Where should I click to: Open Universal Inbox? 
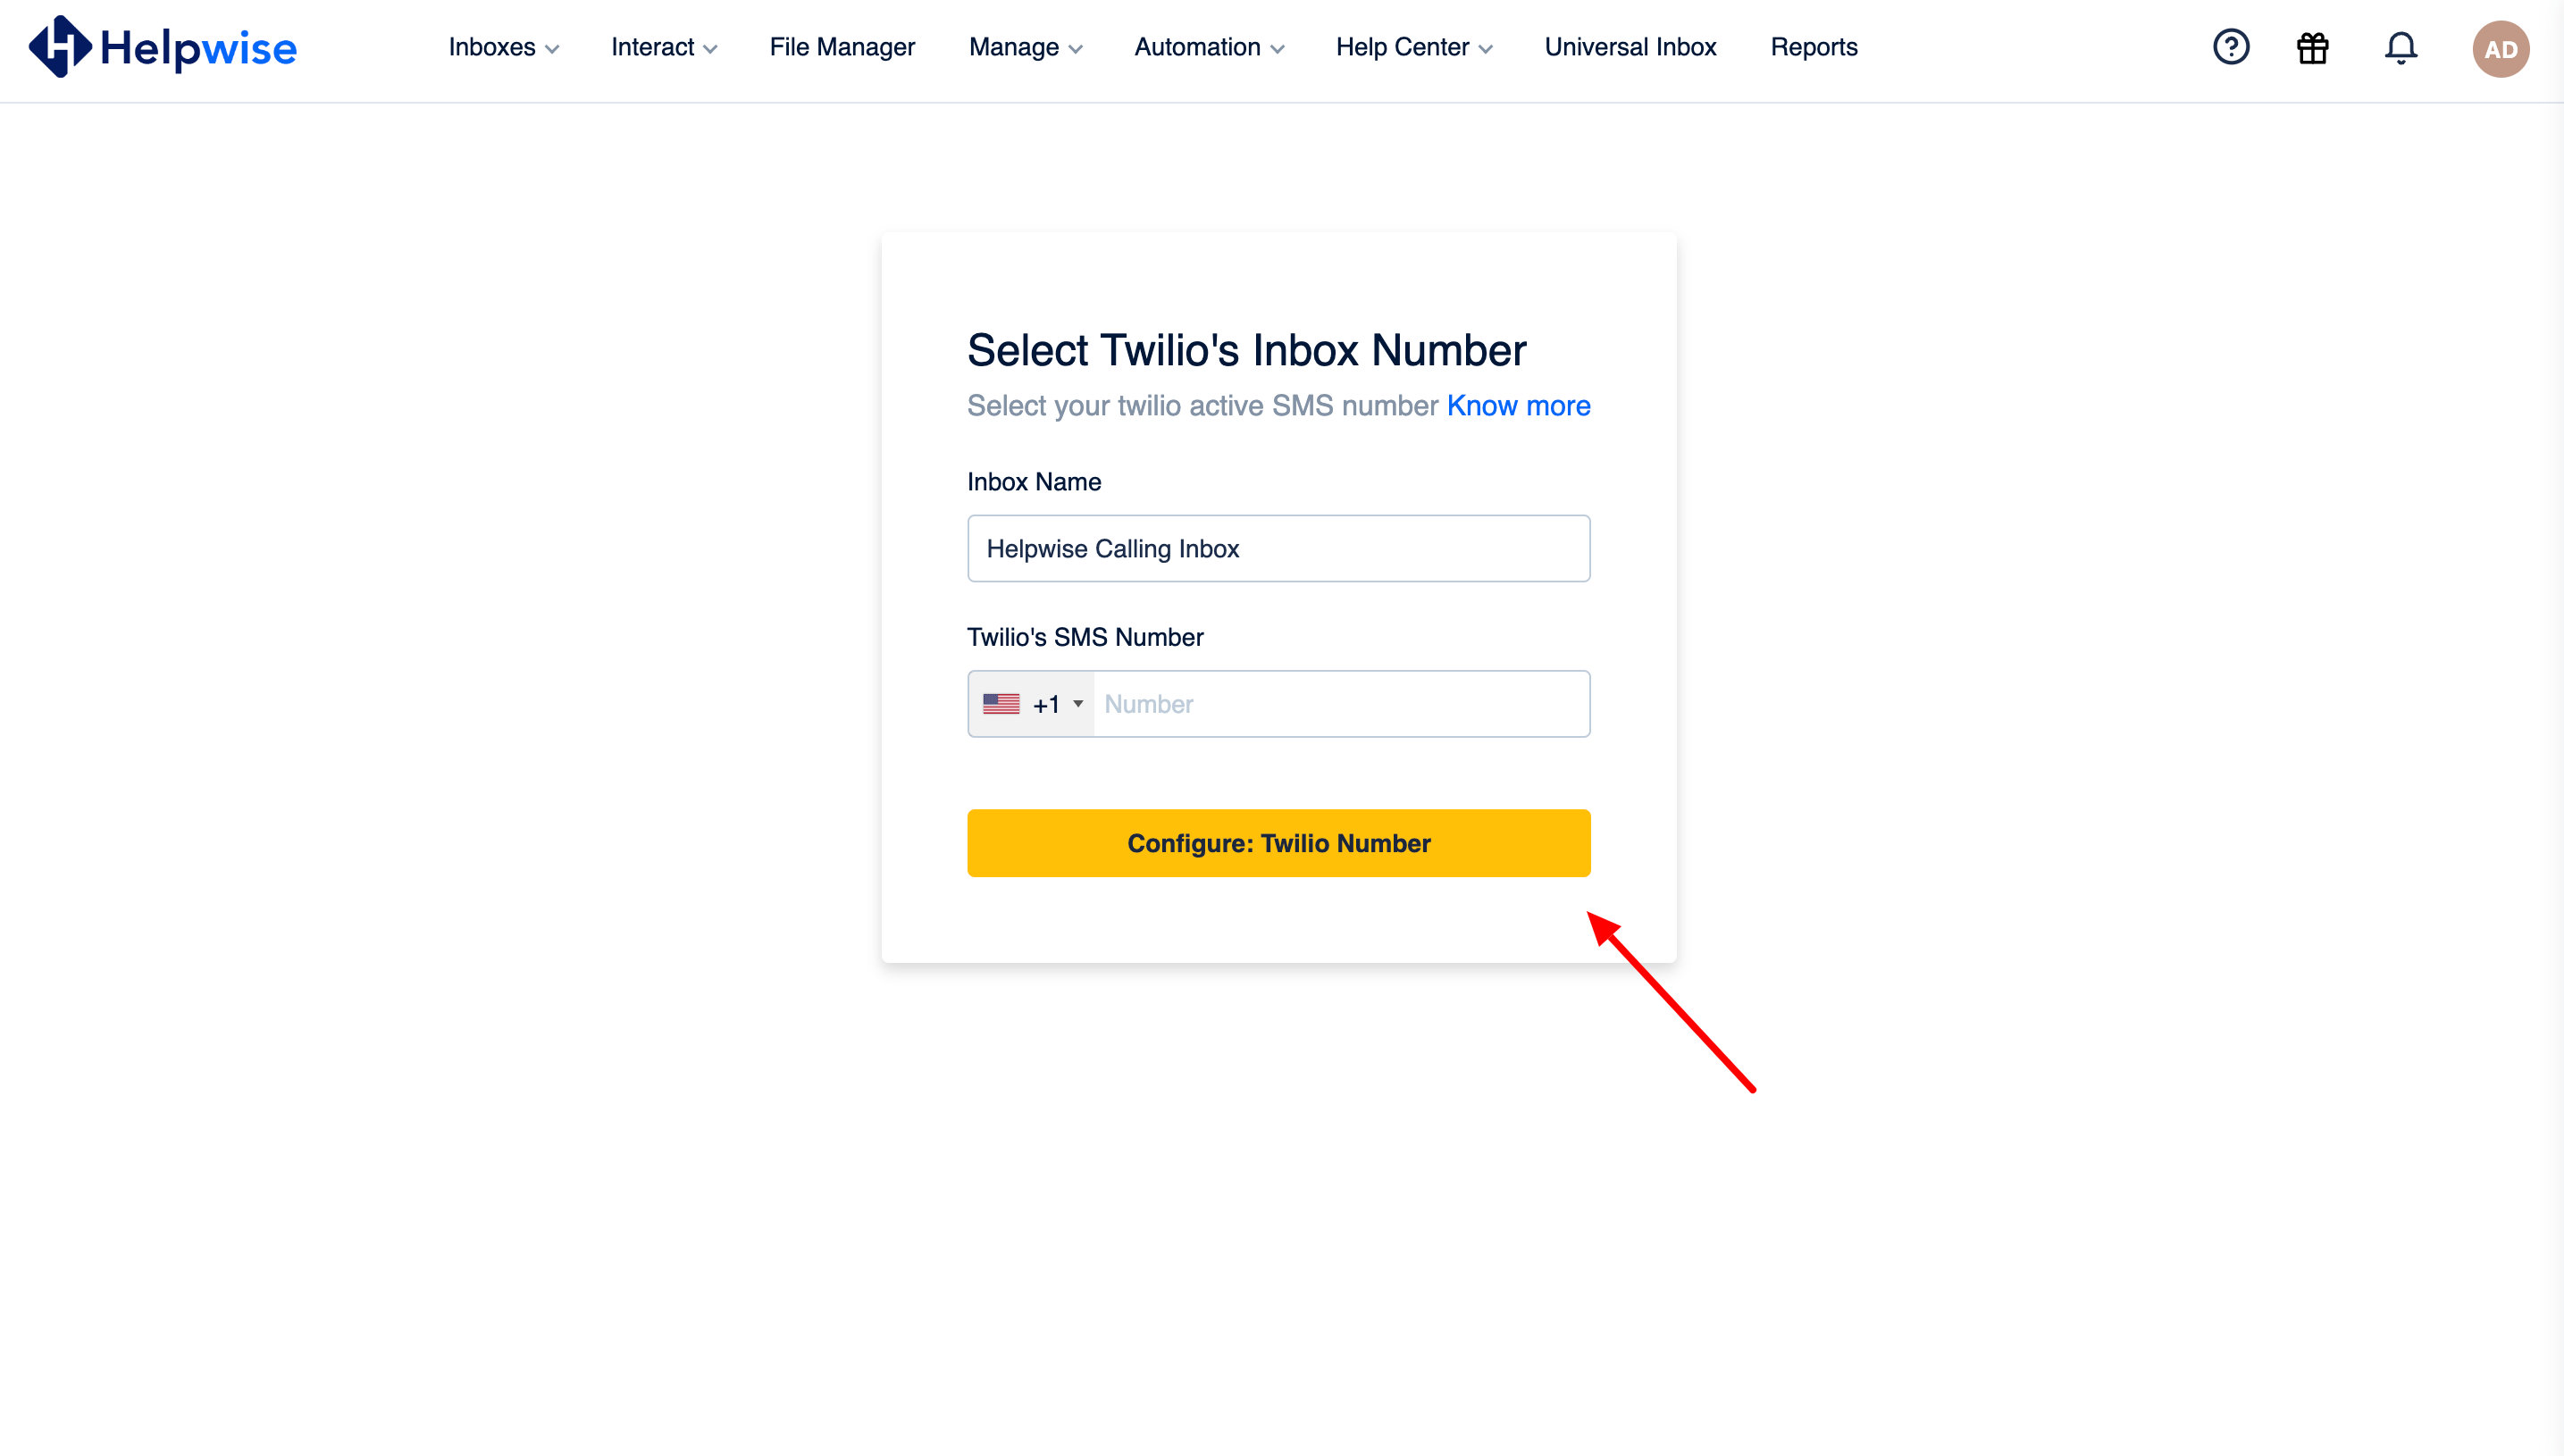(x=1630, y=47)
